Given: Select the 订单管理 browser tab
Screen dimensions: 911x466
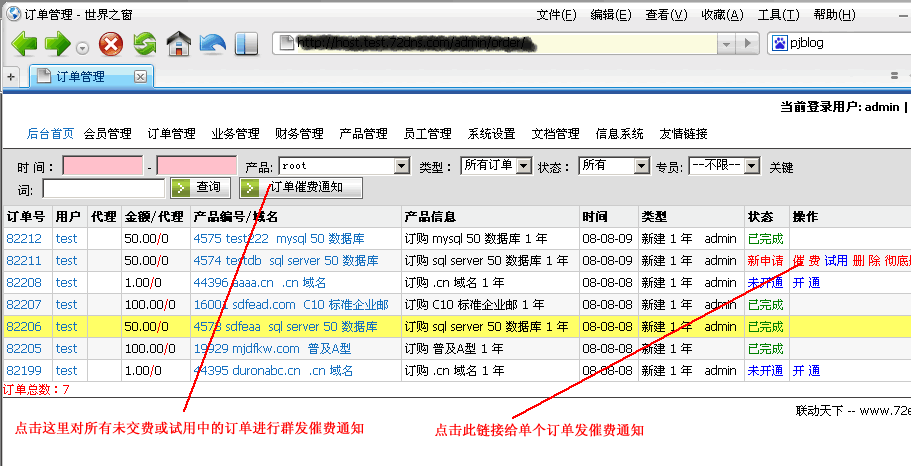Looking at the screenshot, I should [92, 76].
